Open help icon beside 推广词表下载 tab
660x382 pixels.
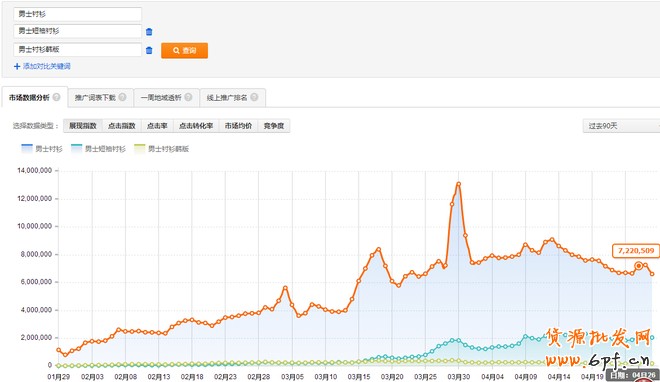tap(122, 97)
